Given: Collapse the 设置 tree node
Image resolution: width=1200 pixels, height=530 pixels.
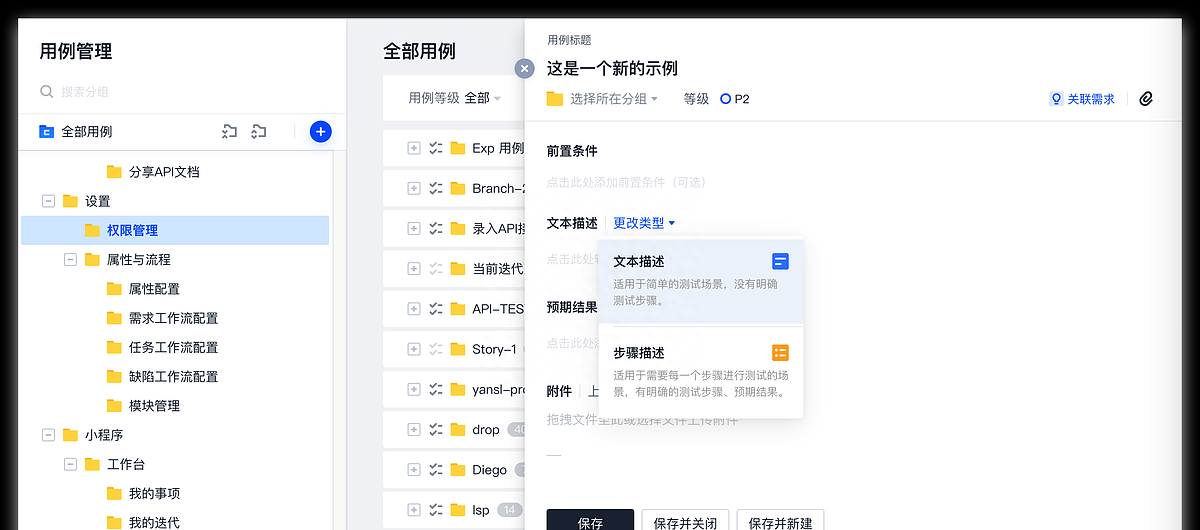Looking at the screenshot, I should coord(48,201).
